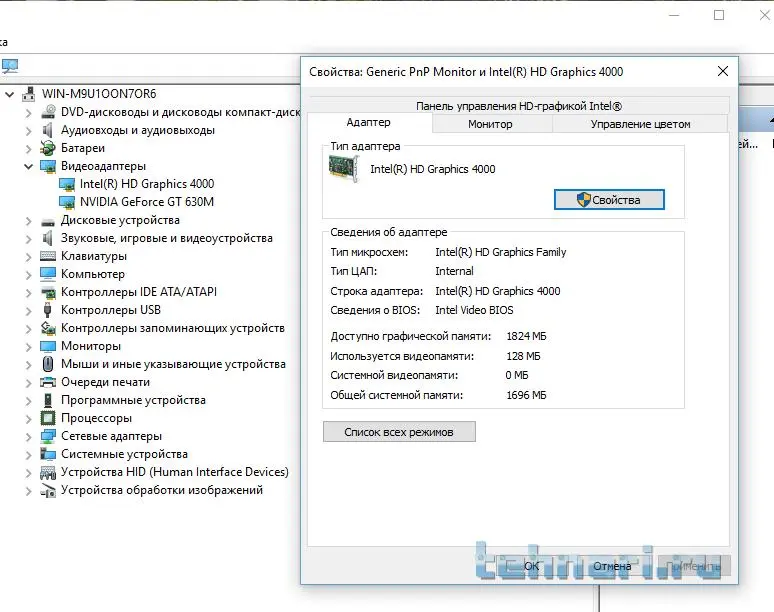This screenshot has width=774, height=612.
Task: Click the Видеоадаптеры display adapter icon
Action: point(48,166)
